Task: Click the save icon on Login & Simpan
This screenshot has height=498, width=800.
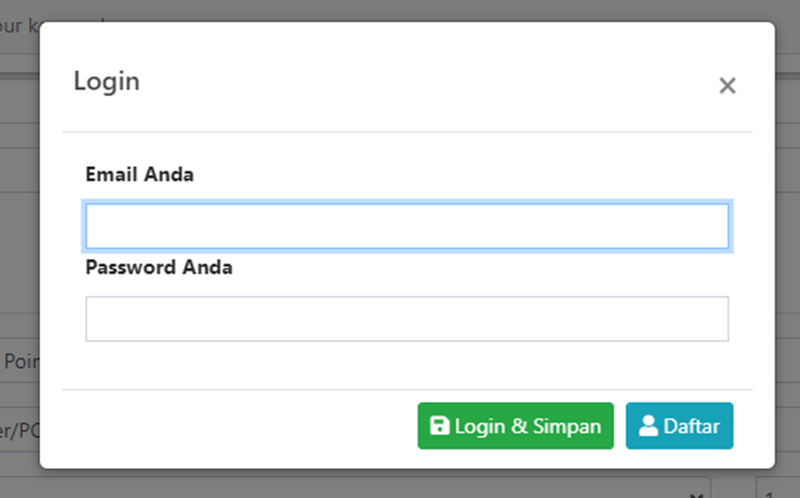Action: point(439,426)
